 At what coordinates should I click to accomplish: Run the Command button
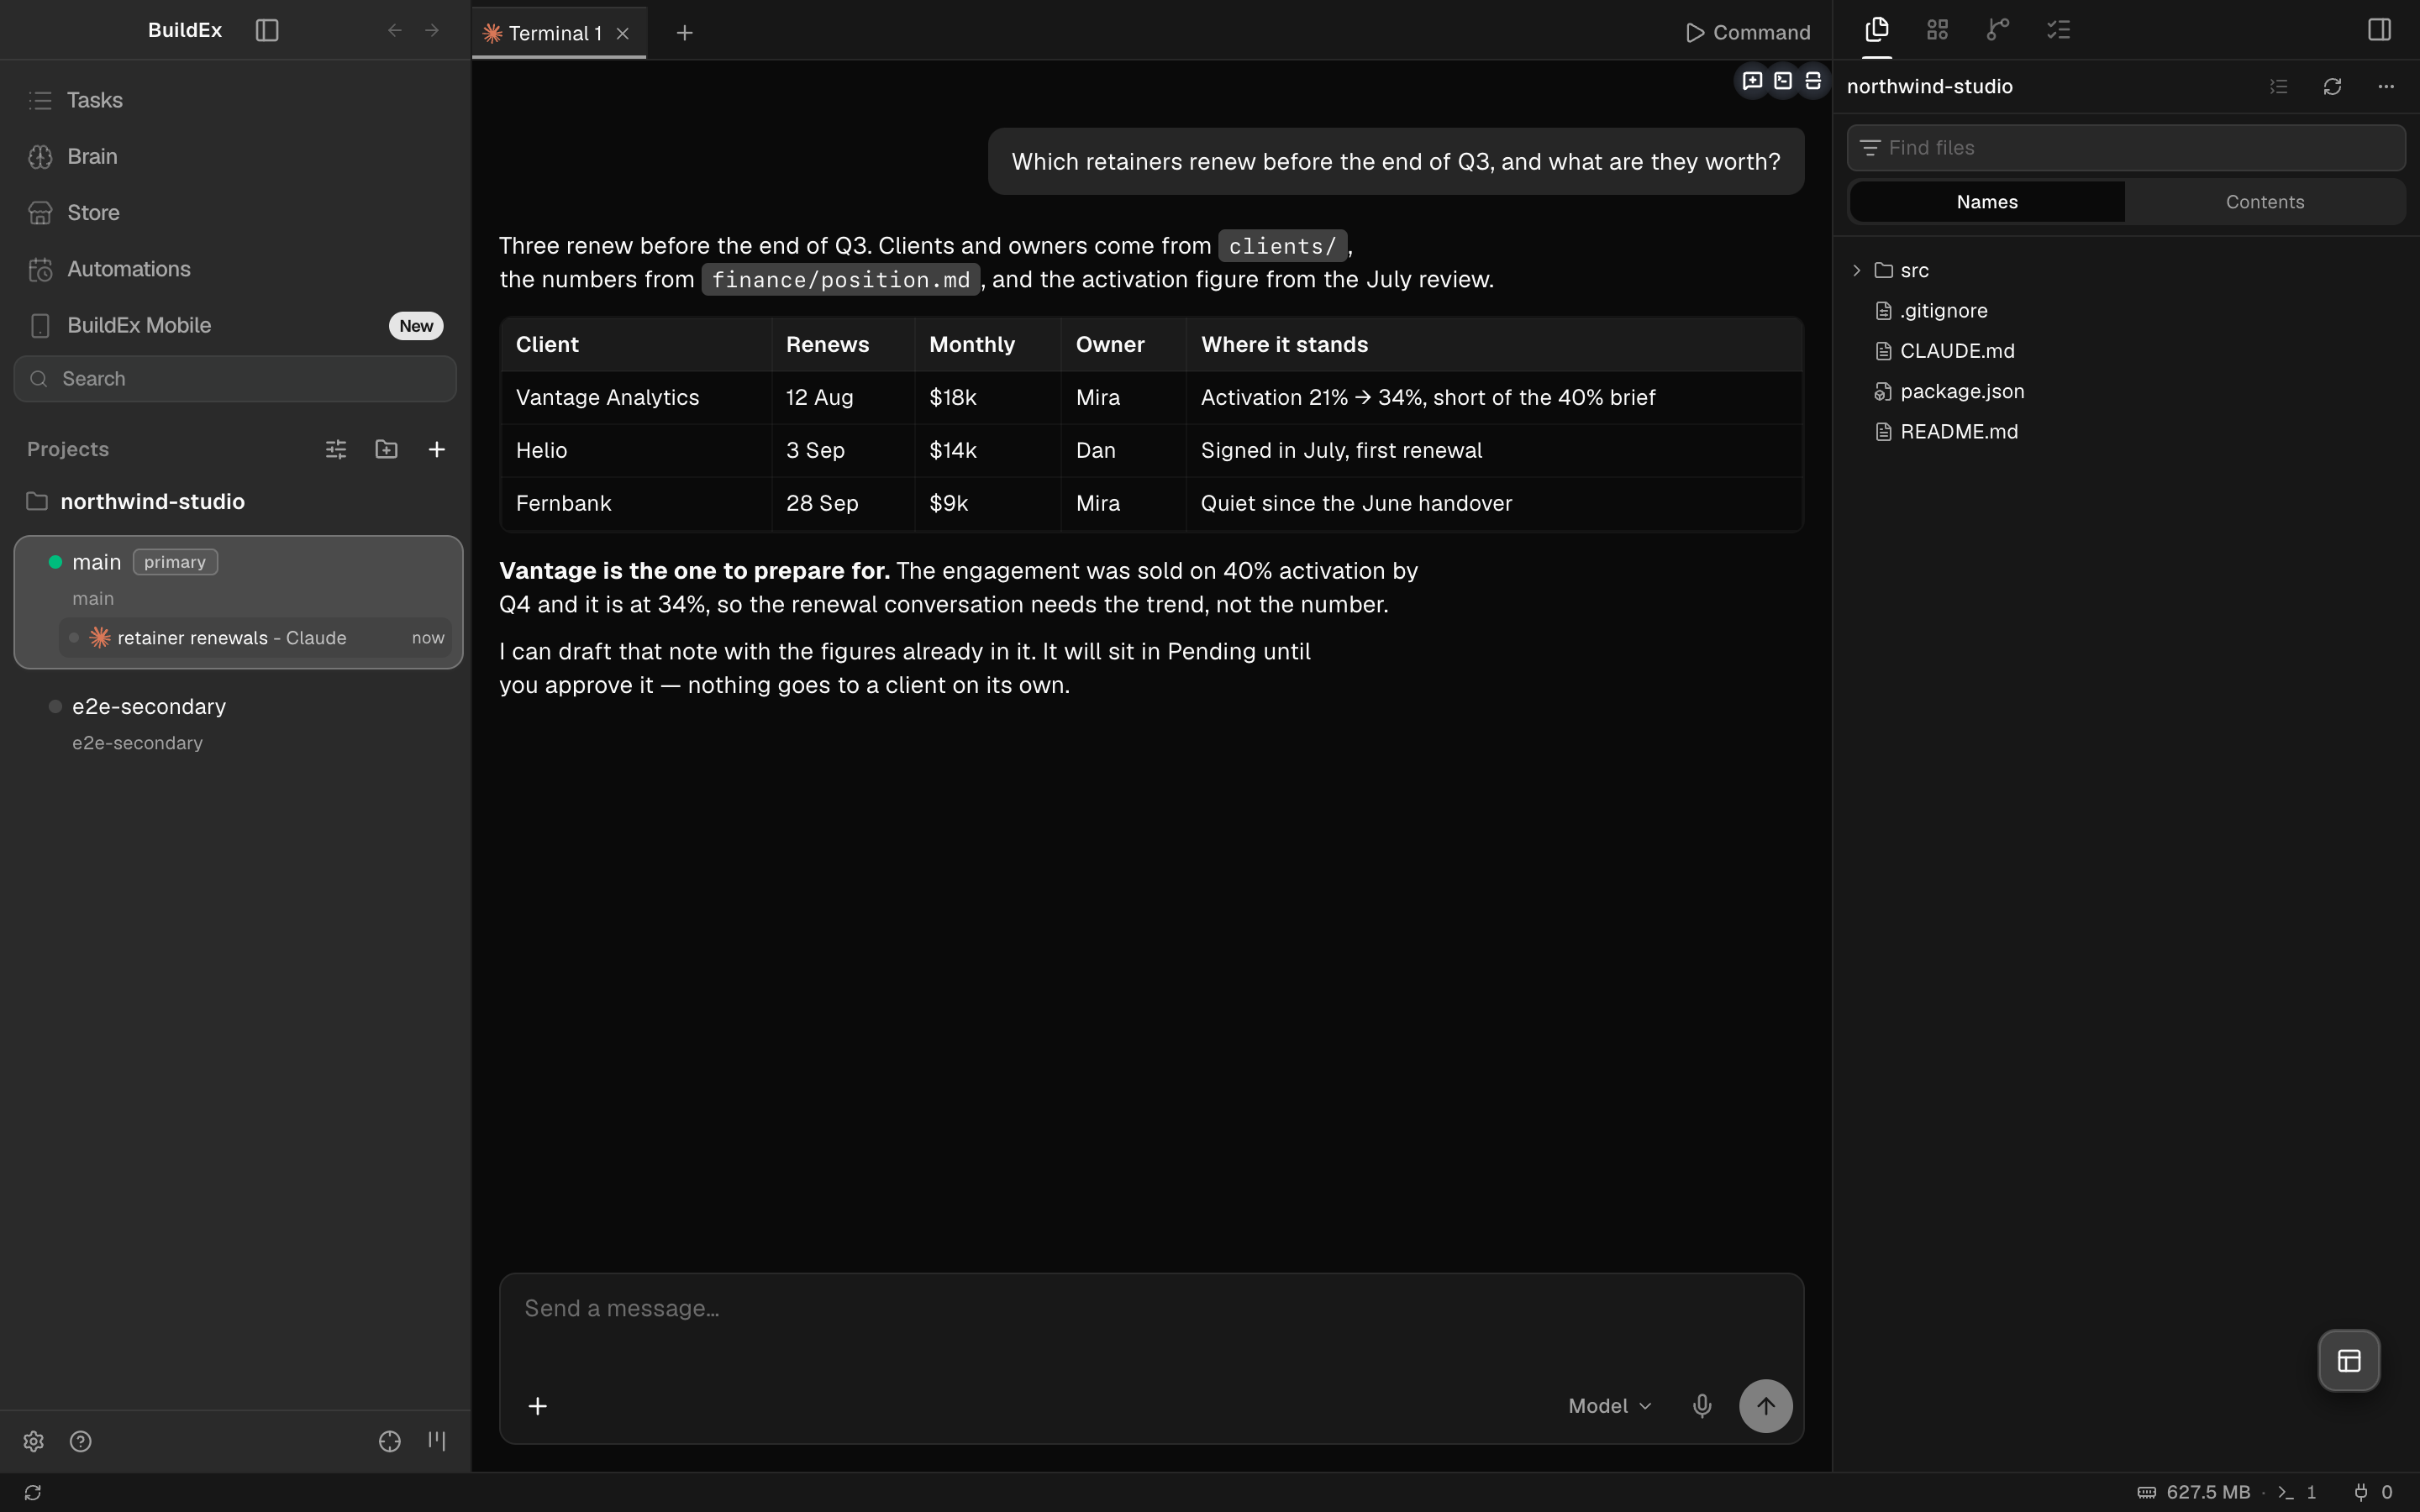(1747, 32)
